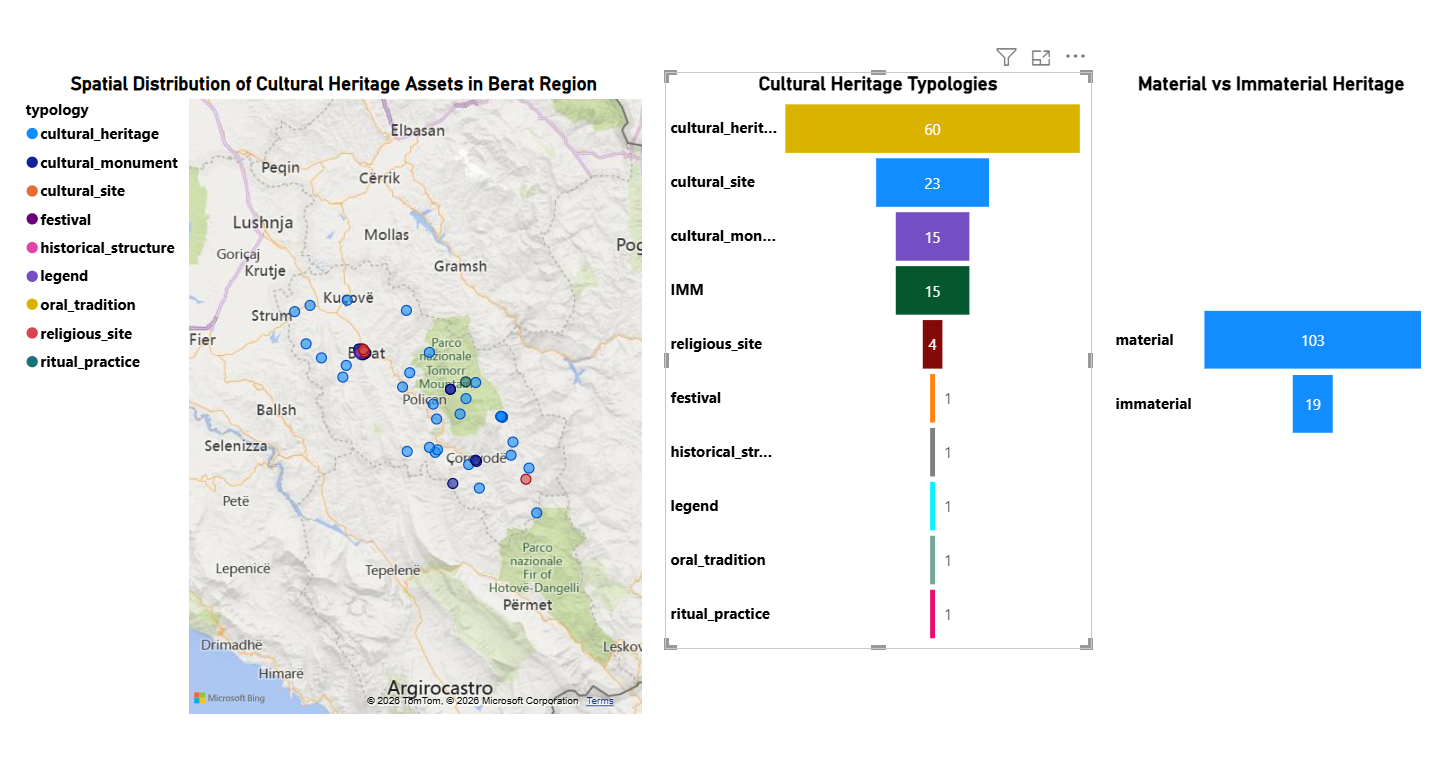Click the Material vs Immaterial Heritage title
Image resolution: width=1431 pixels, height=769 pixels.
(1270, 85)
